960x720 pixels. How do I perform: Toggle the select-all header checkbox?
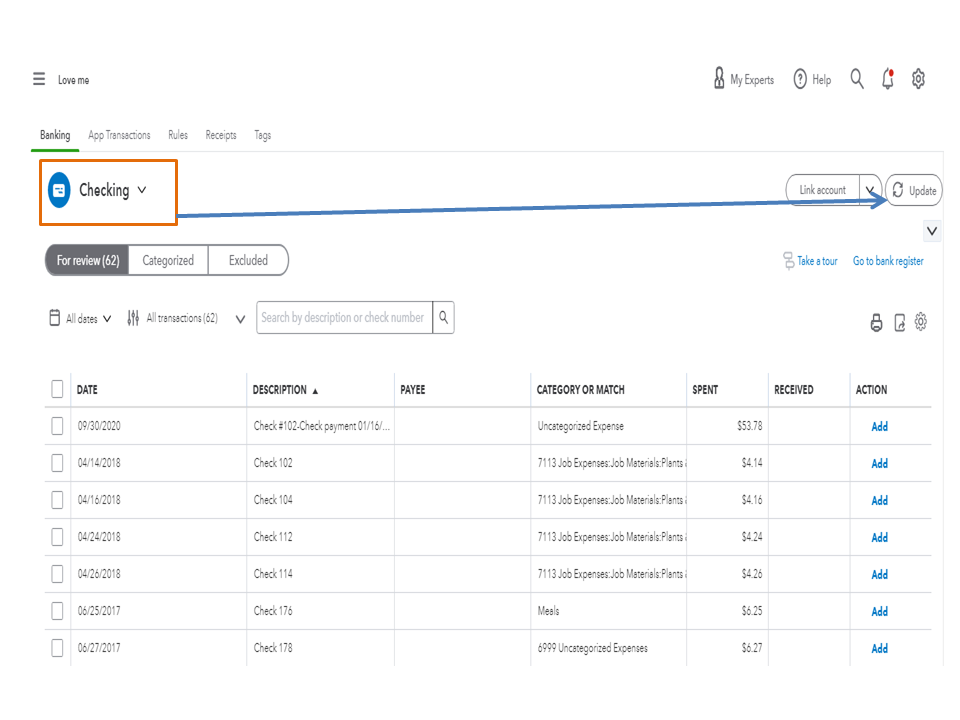pos(57,389)
